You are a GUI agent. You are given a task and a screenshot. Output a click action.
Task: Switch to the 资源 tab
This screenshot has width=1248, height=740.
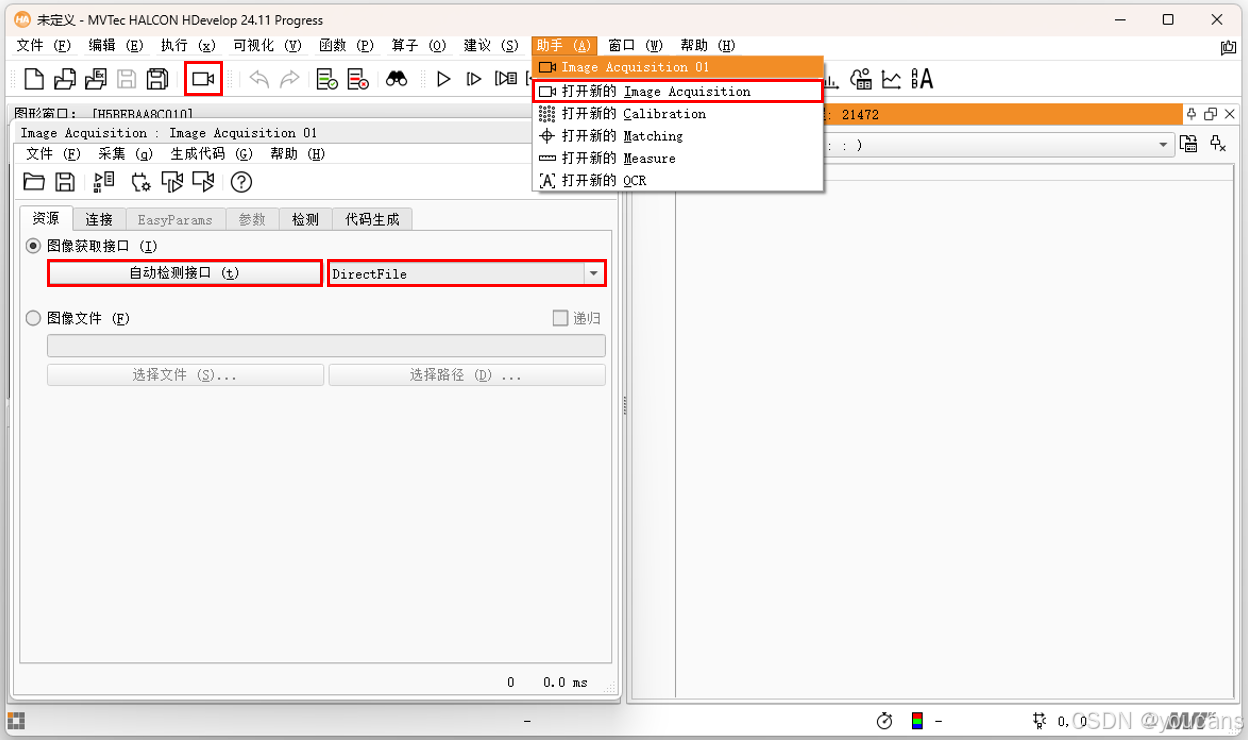point(46,218)
